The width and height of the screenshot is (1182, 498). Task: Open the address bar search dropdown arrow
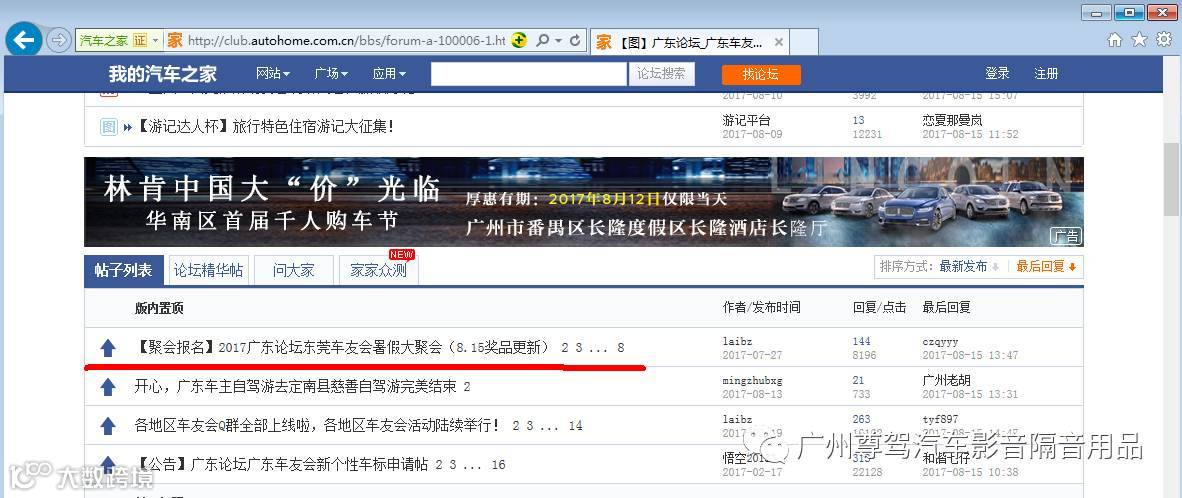click(559, 41)
